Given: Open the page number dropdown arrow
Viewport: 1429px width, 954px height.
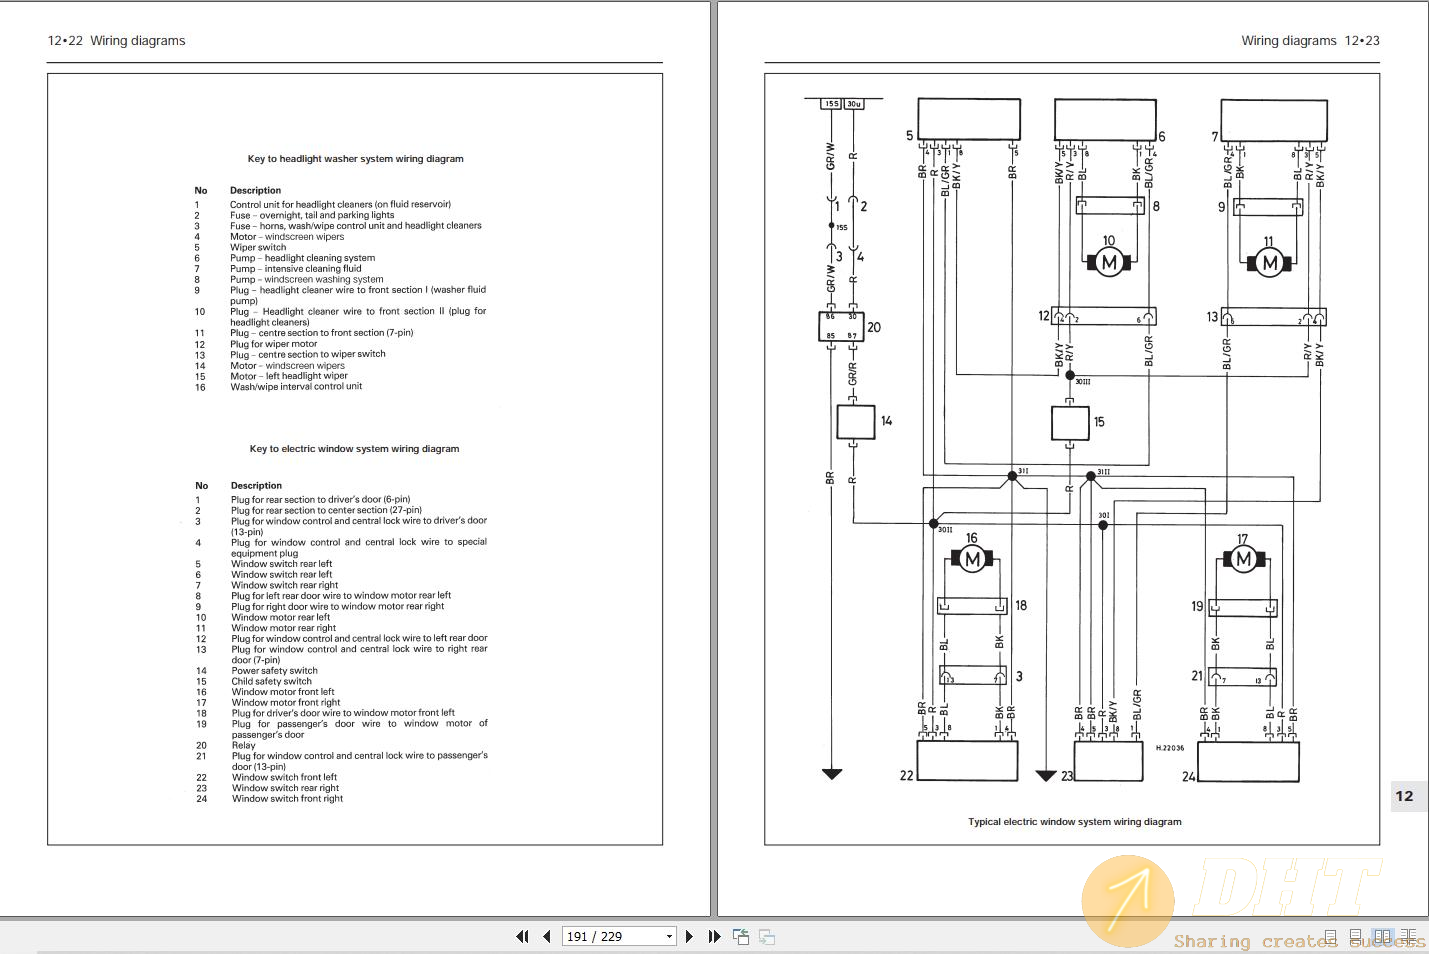Looking at the screenshot, I should click(x=669, y=937).
